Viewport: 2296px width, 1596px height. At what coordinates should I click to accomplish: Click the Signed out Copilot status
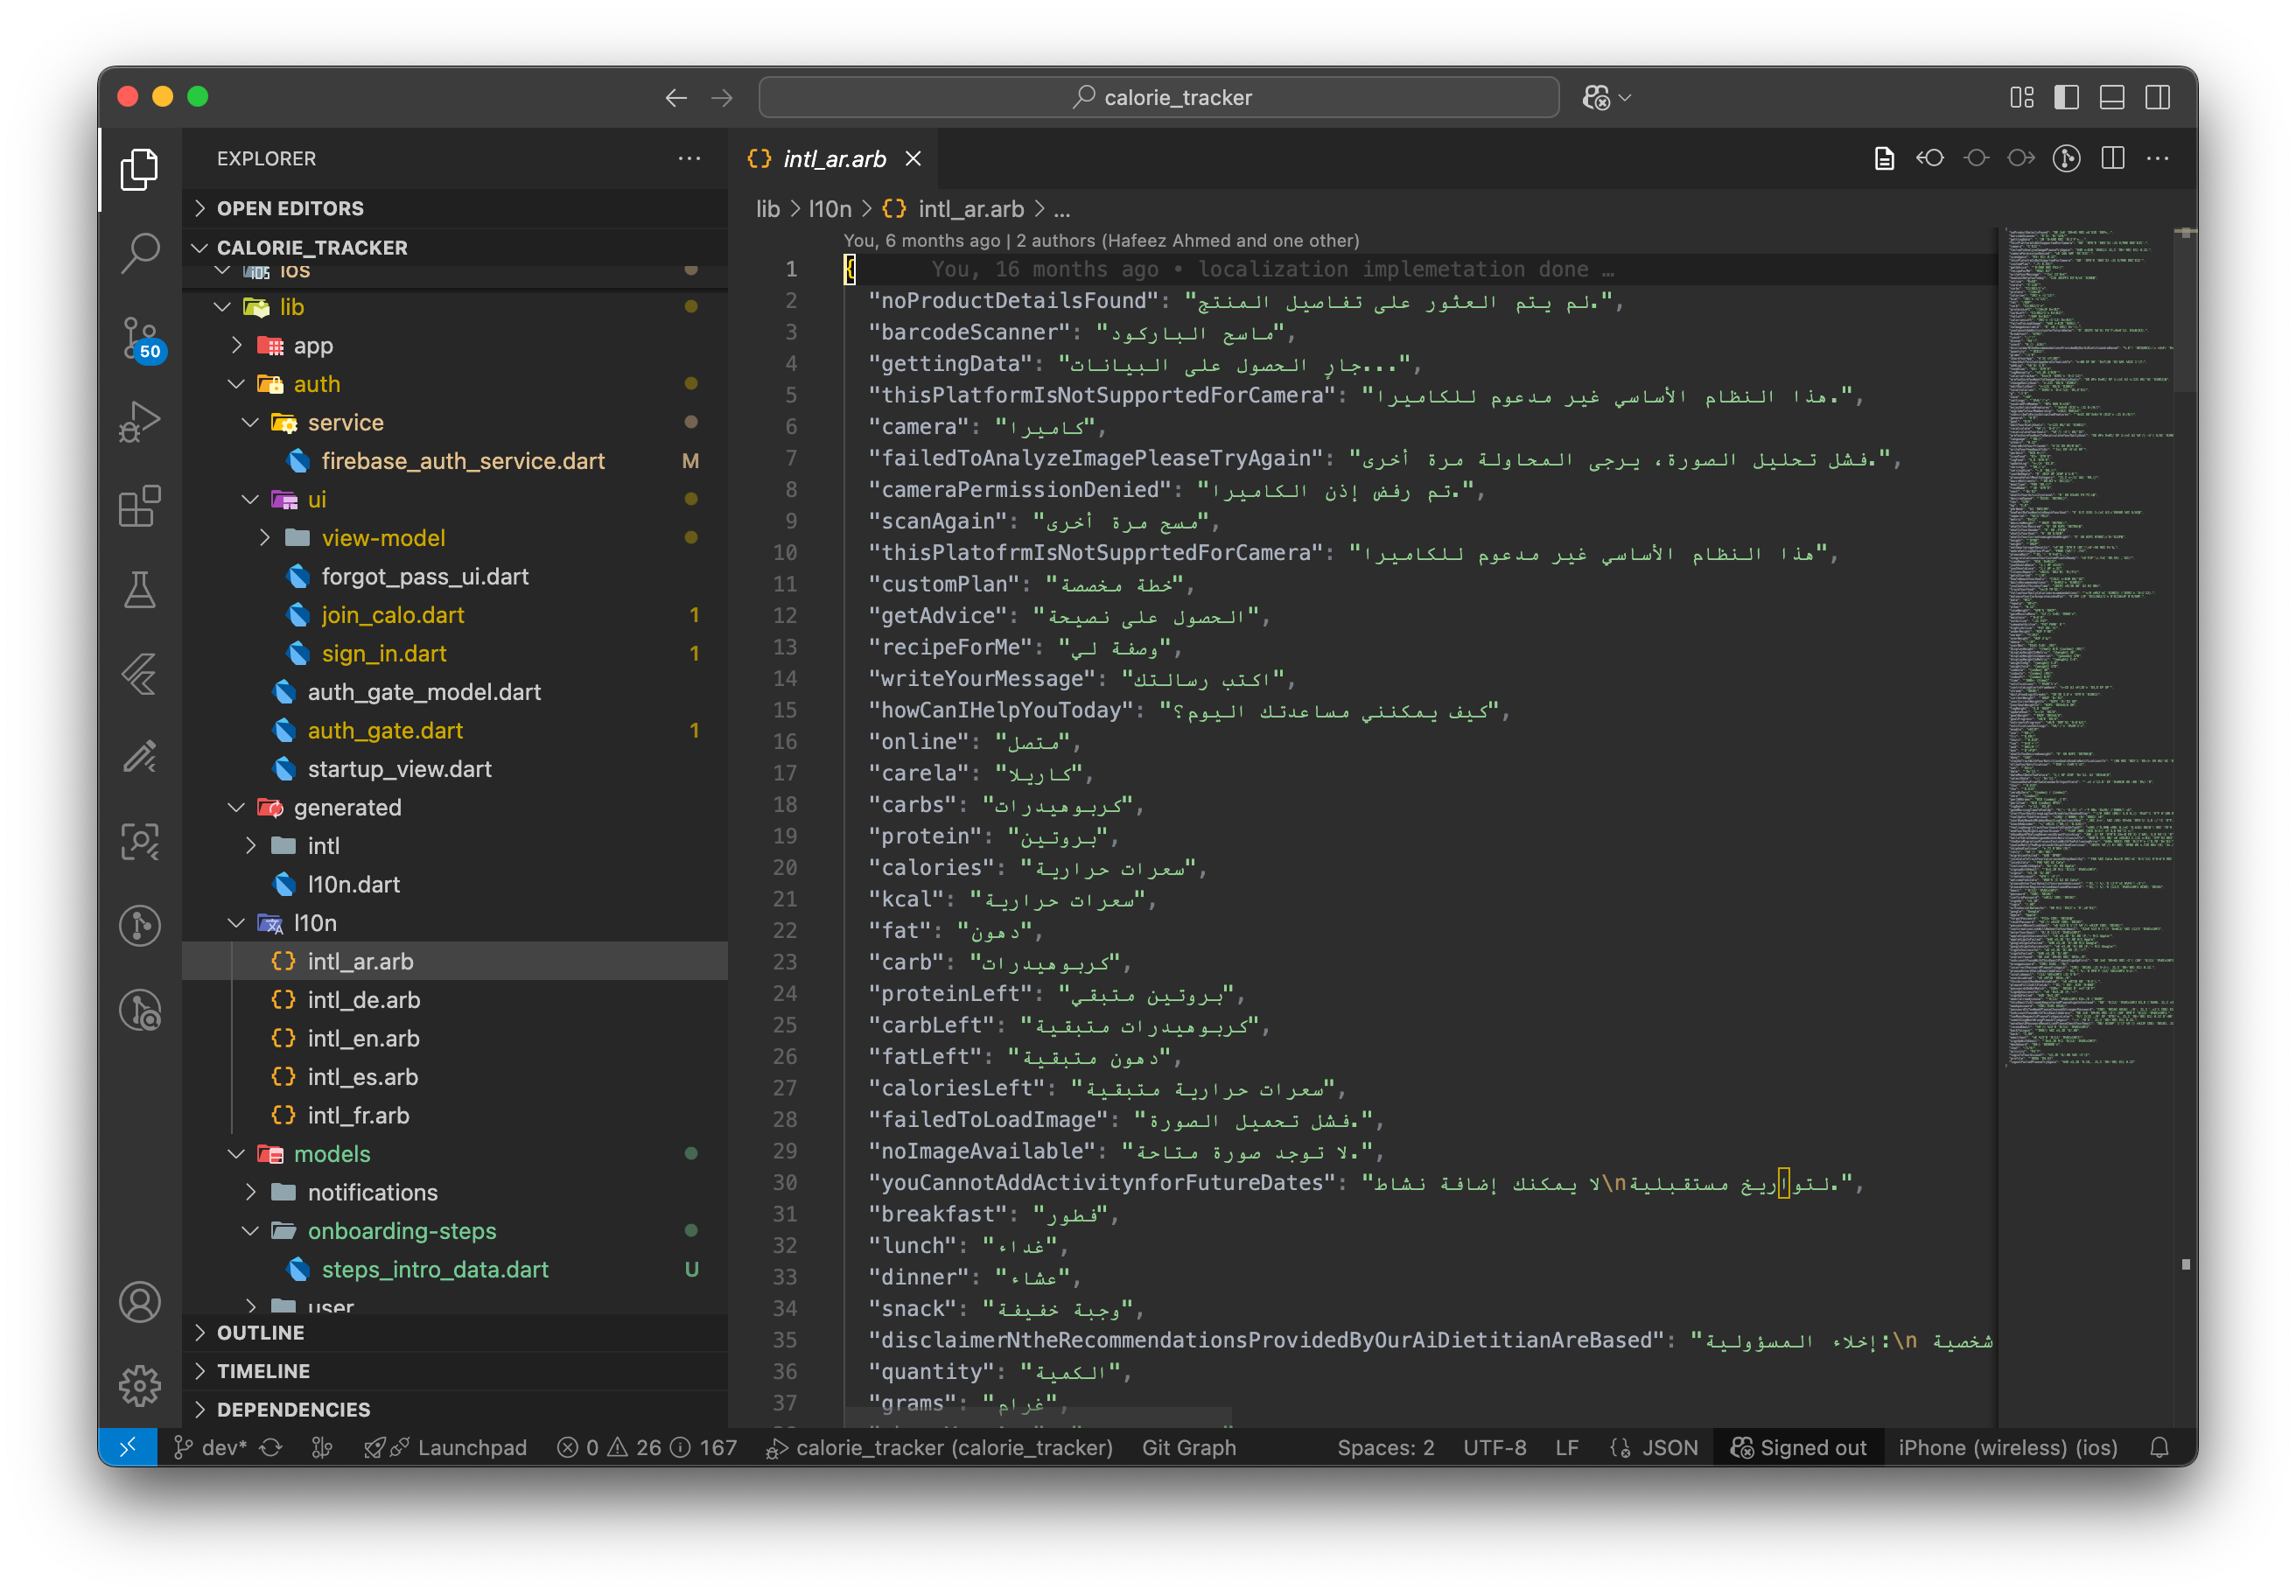click(x=1799, y=1447)
